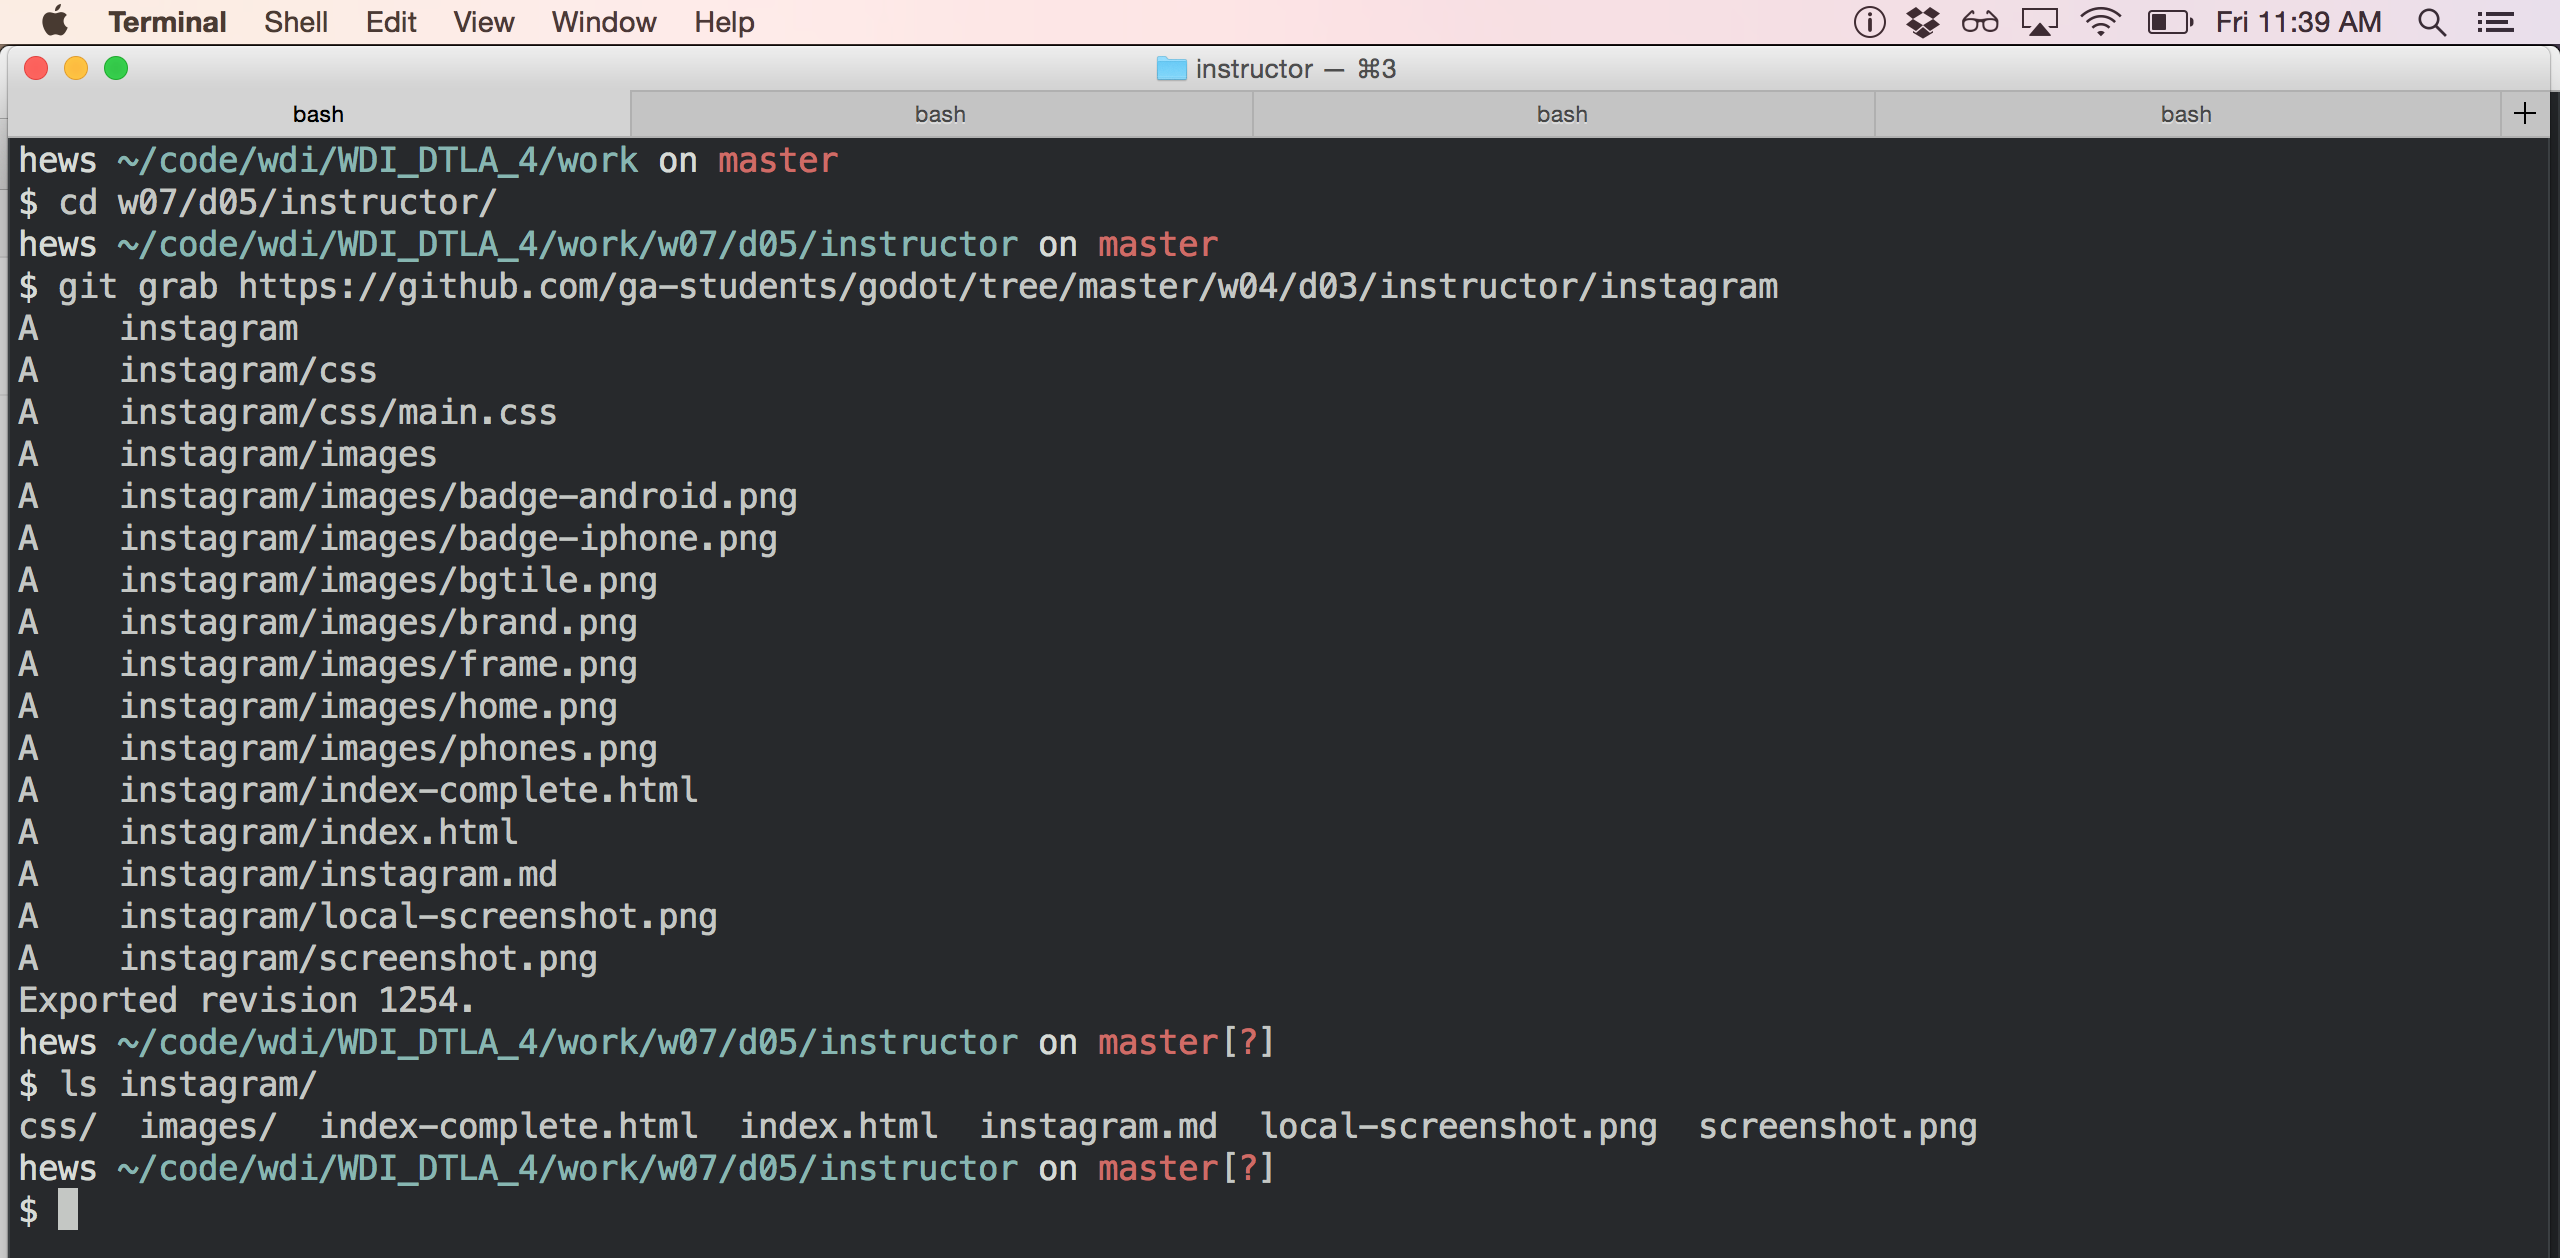Open the Notification Center list icon
This screenshot has width=2560, height=1258.
click(2496, 22)
